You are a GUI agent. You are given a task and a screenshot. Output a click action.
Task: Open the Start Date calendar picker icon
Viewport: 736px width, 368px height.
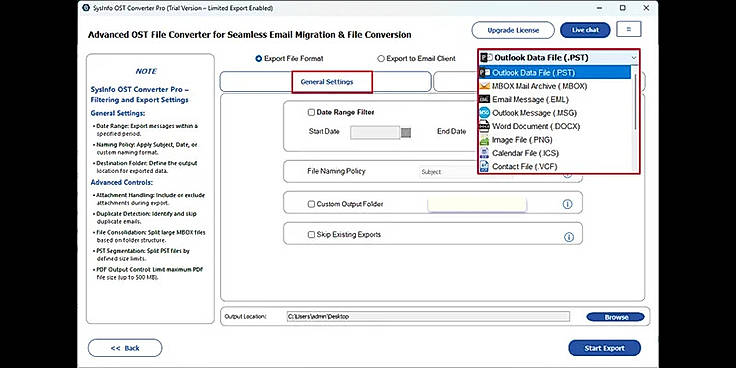click(x=406, y=133)
